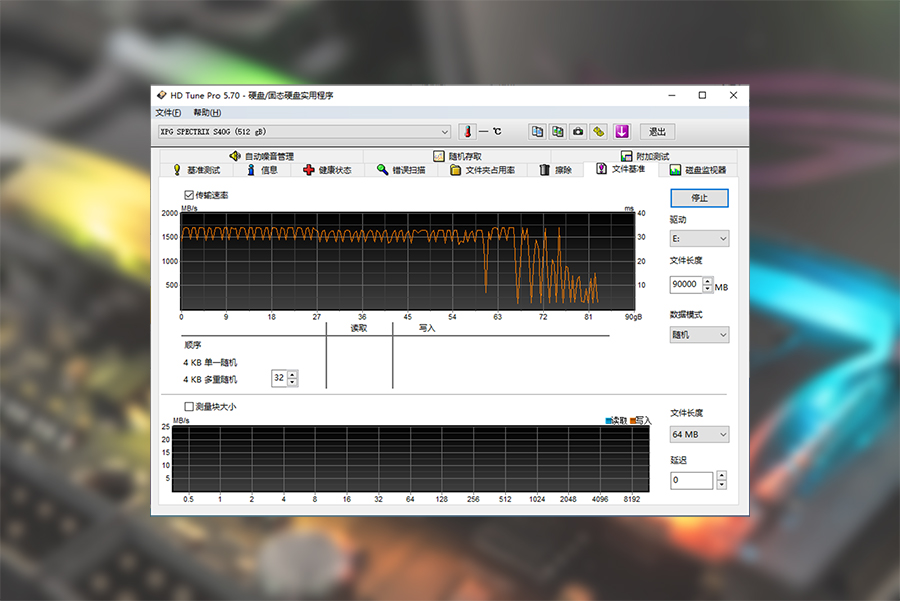Screen dimensions: 900x601
Task: Open the 数据模式 随机 dropdown
Action: coord(699,335)
